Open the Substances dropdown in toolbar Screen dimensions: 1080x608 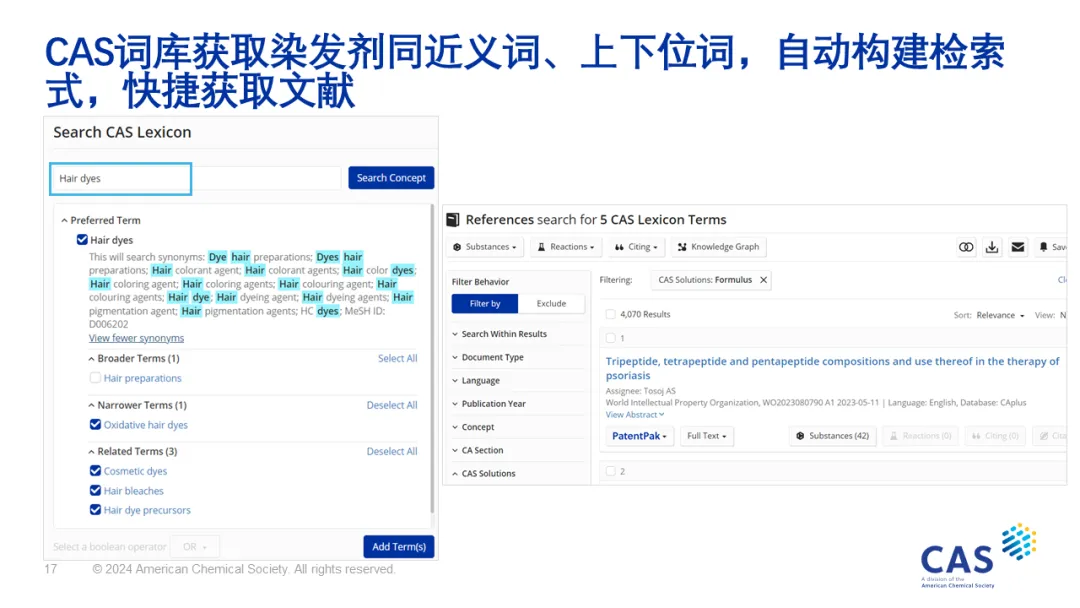tap(484, 247)
